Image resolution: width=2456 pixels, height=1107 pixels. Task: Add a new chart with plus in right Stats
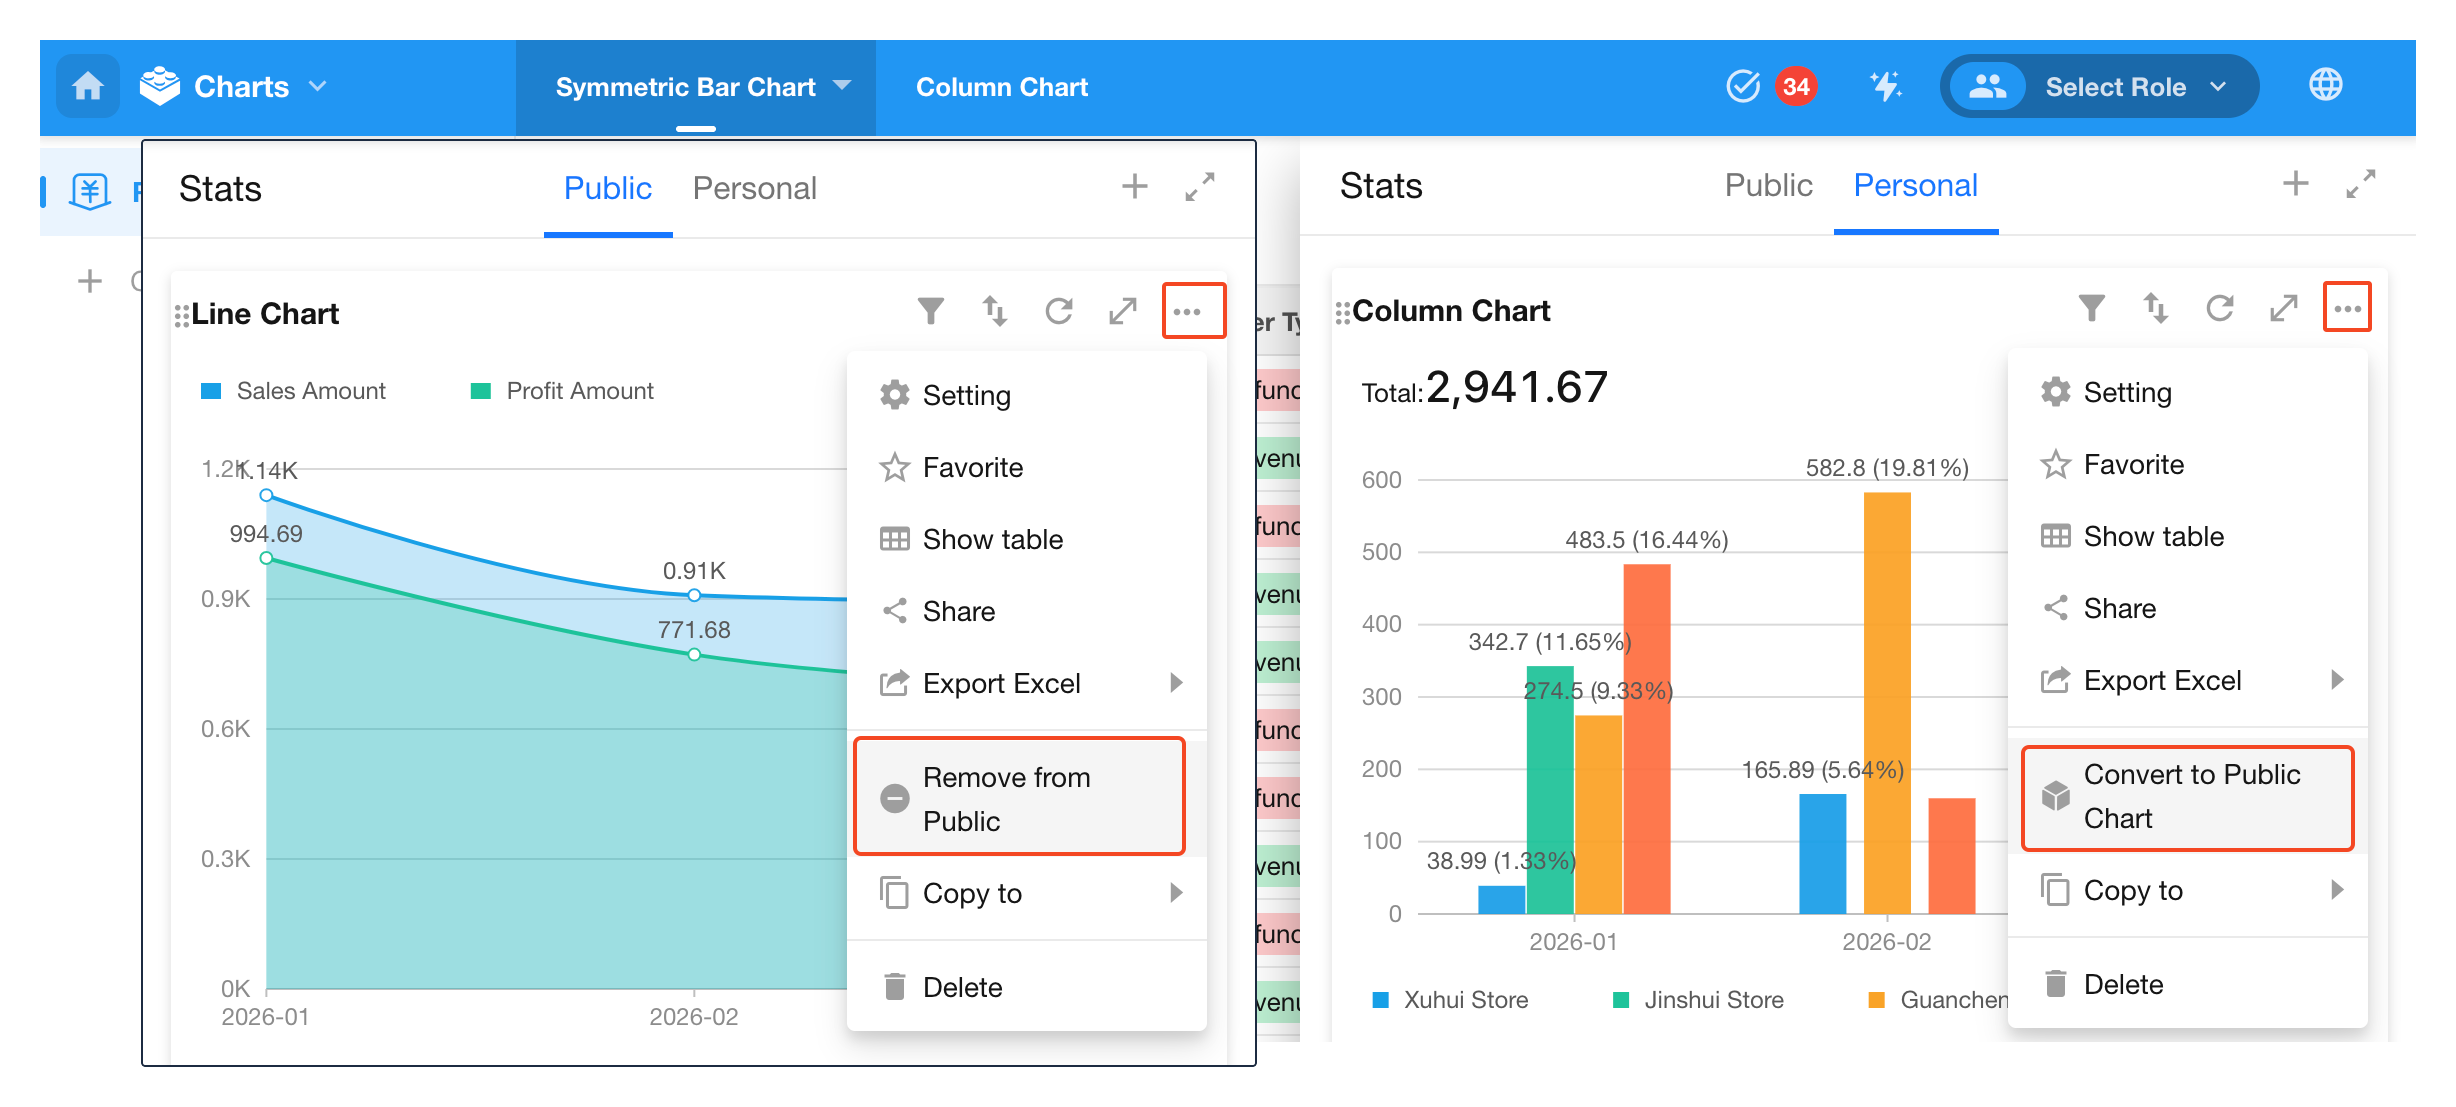(x=2295, y=184)
